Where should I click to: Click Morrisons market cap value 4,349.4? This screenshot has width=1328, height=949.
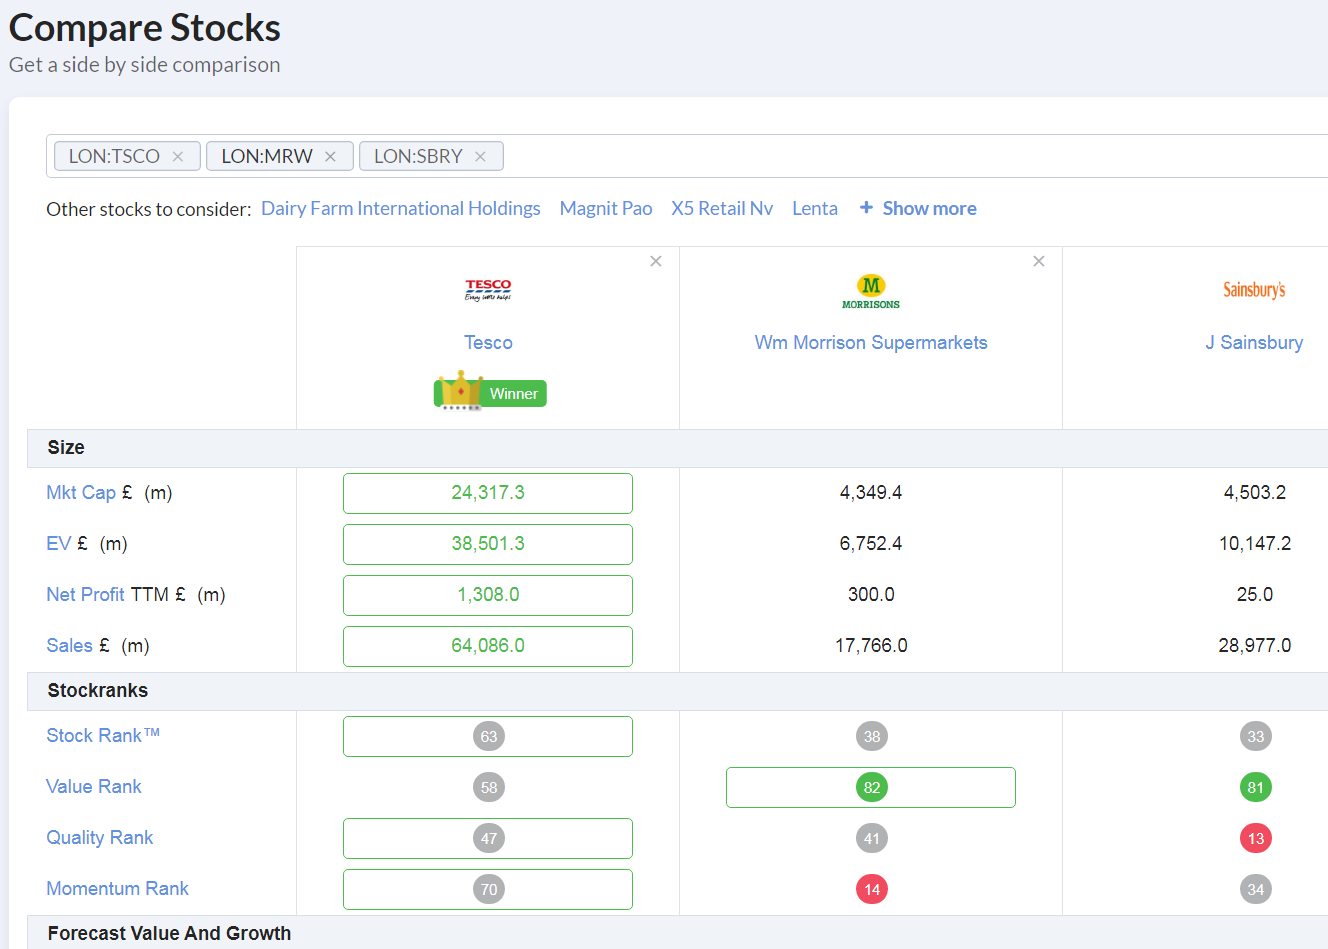tap(871, 493)
